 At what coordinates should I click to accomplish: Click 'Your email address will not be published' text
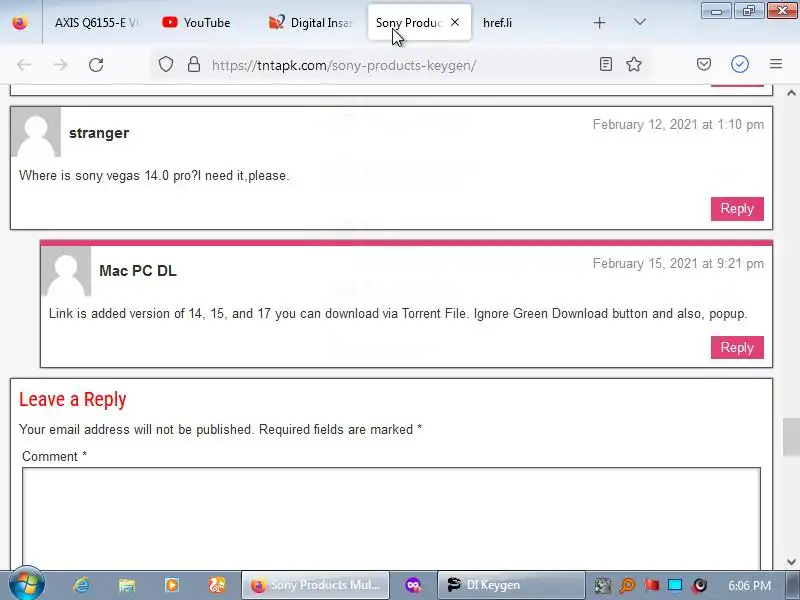(136, 430)
